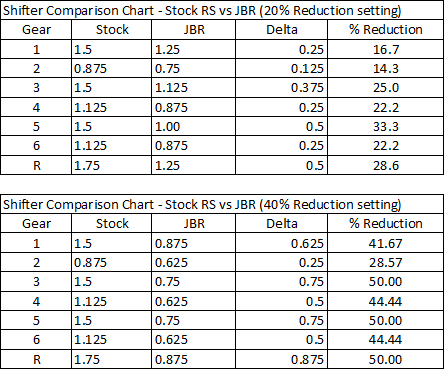Select the 40% Reduction setting title cell
This screenshot has height=369, width=444.
pos(222,204)
